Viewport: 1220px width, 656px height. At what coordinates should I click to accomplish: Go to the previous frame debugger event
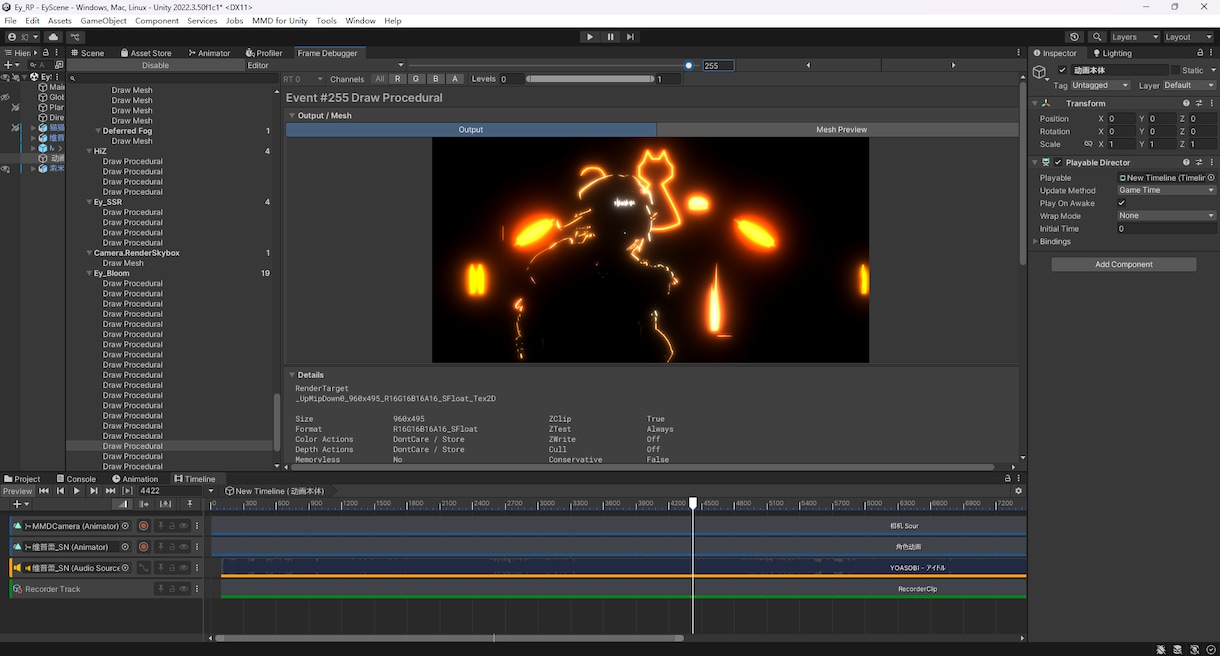(x=808, y=65)
